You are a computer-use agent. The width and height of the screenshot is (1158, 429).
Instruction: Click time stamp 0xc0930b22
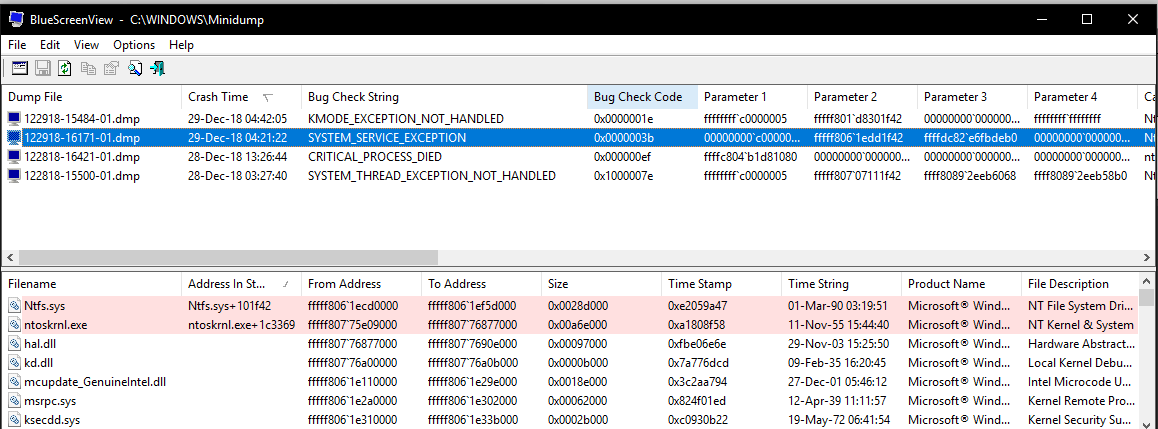click(699, 420)
